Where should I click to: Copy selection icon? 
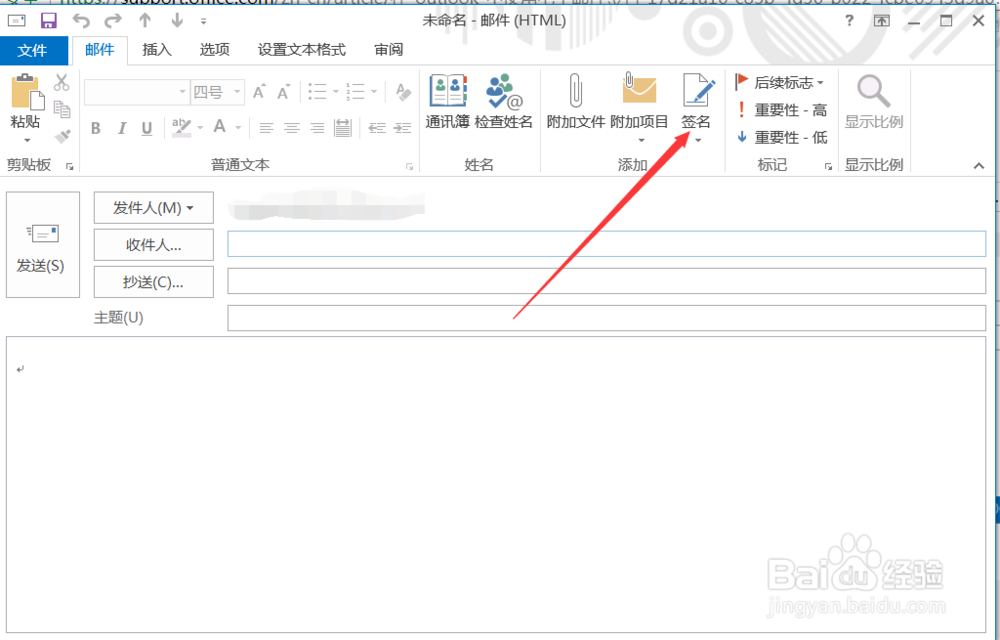(62, 110)
